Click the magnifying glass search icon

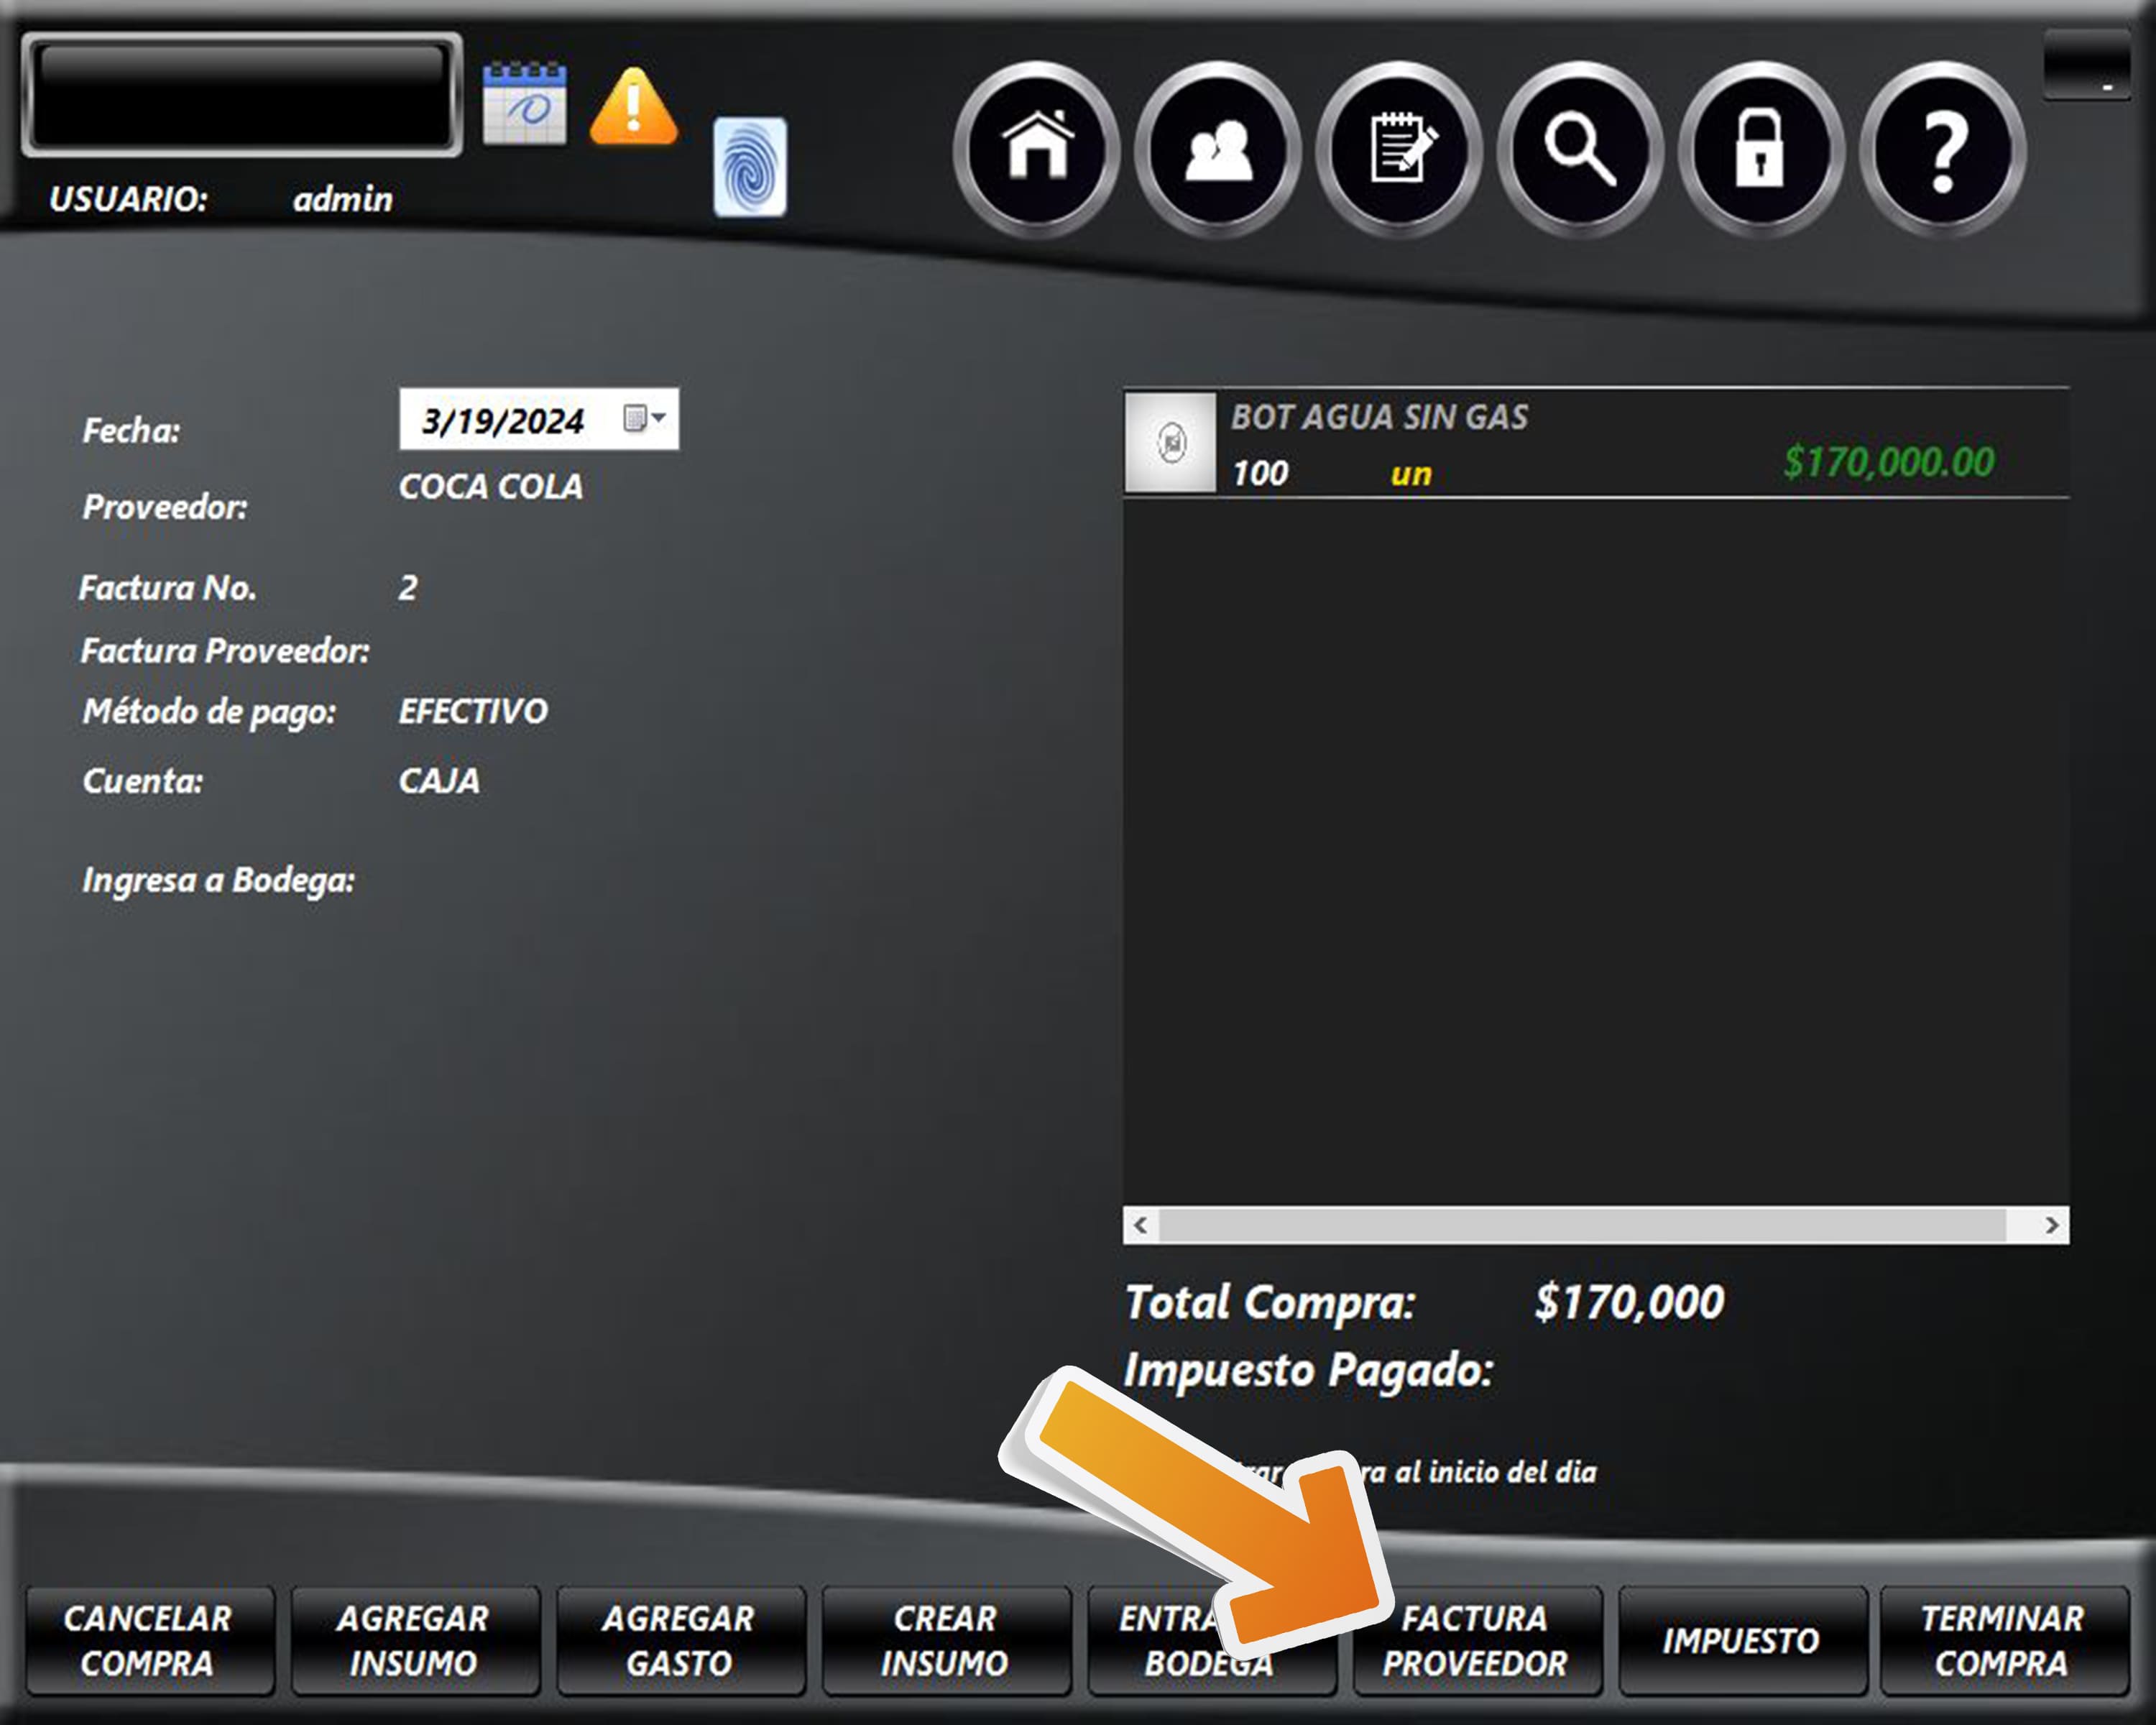tap(1580, 149)
